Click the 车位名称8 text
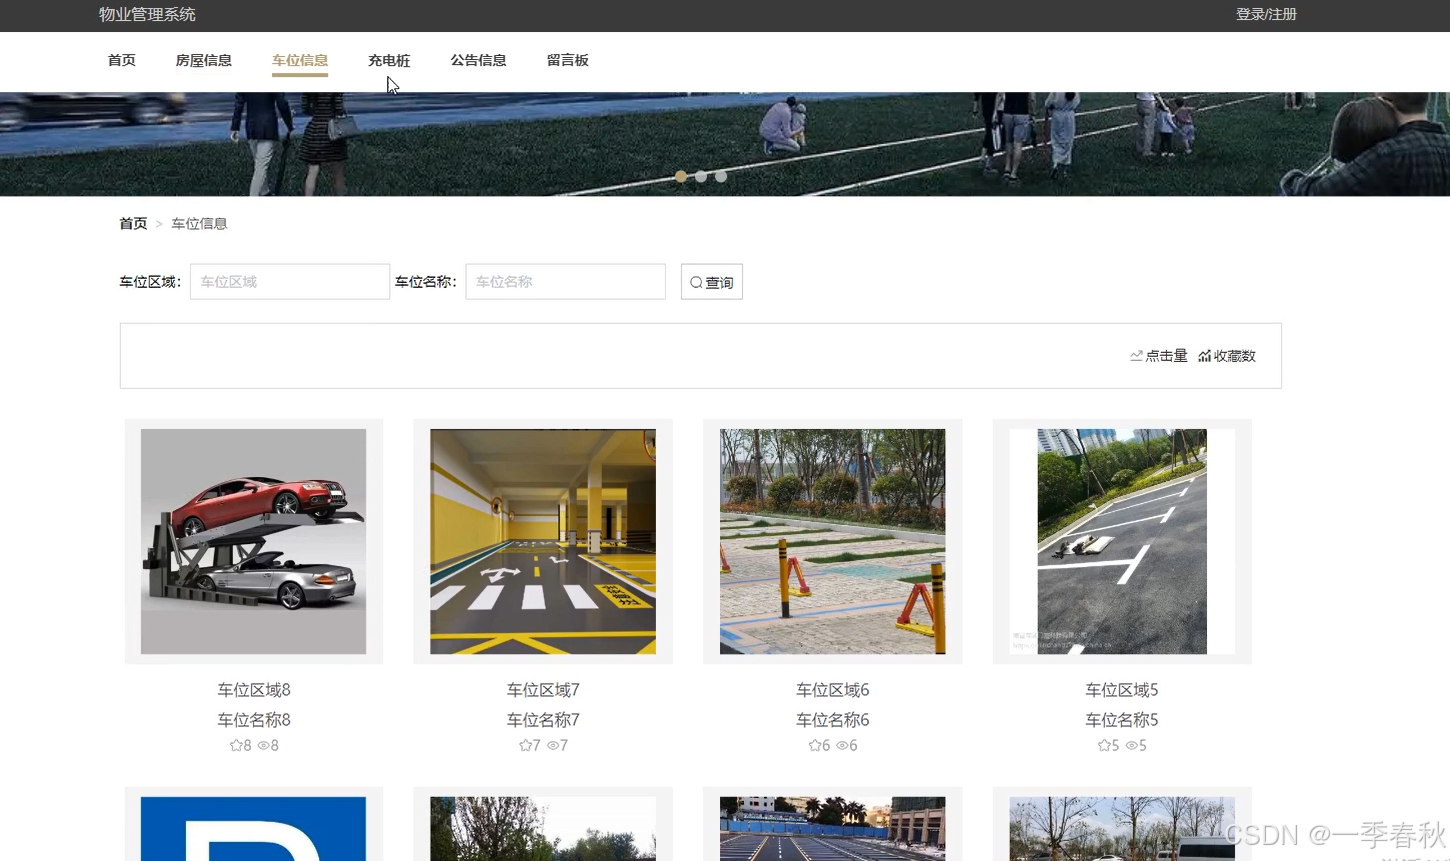1450x861 pixels. 254,720
